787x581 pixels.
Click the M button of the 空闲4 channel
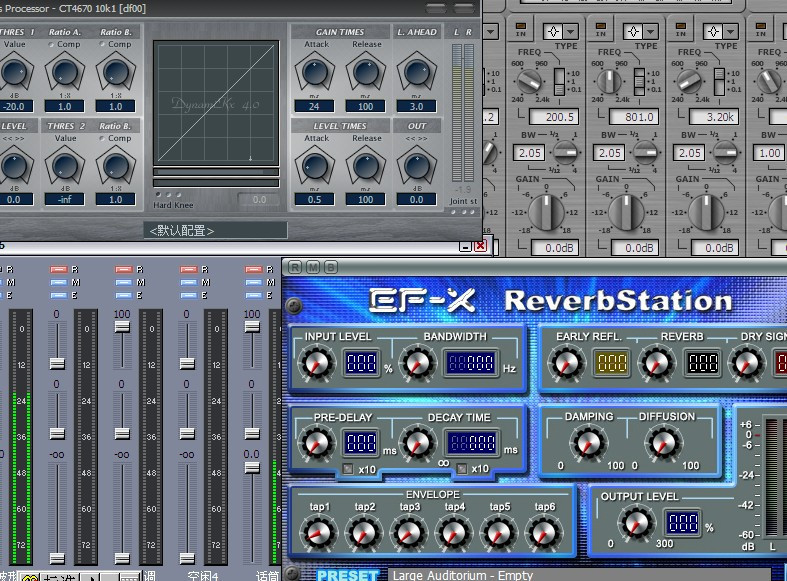point(188,282)
